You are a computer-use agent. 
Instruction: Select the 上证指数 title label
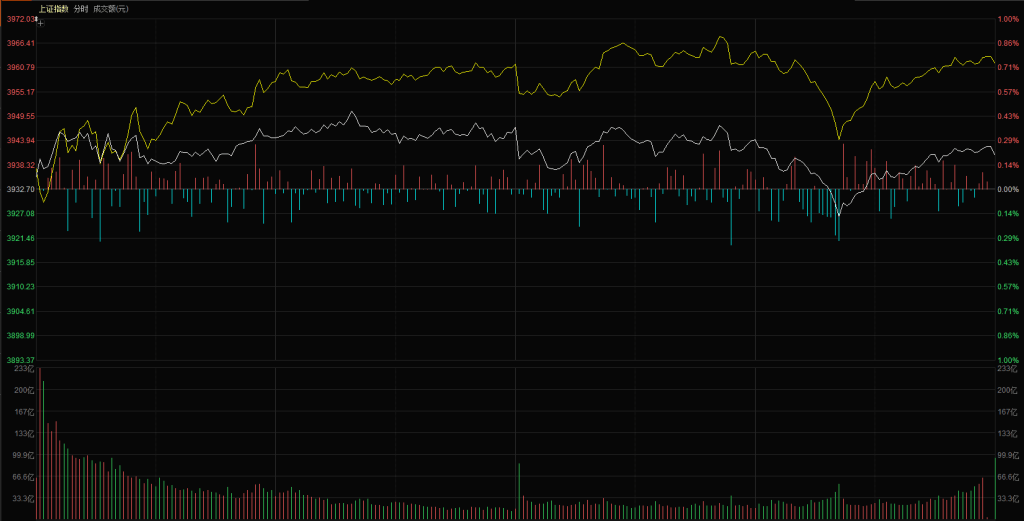54,8
